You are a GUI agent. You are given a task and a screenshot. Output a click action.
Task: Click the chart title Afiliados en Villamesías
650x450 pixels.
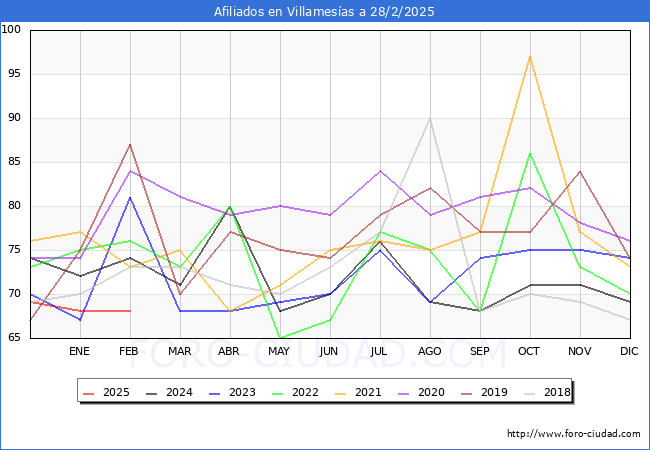click(x=324, y=12)
